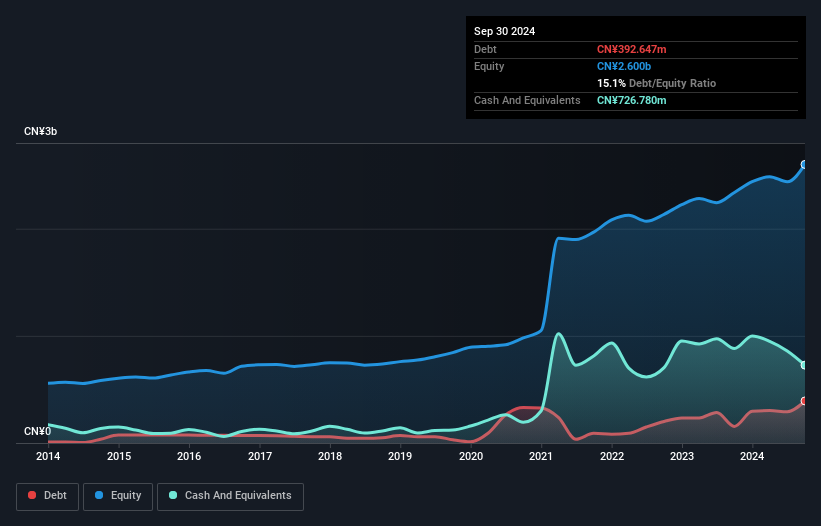The height and width of the screenshot is (526, 821).
Task: Click the CN¥0 y-axis label
Action: point(37,432)
